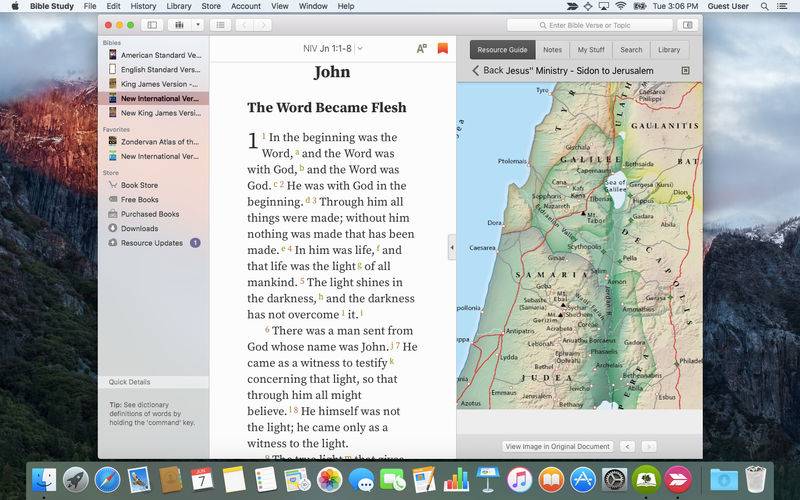
Task: Select English Standard Version in sidebar
Action: pos(153,69)
